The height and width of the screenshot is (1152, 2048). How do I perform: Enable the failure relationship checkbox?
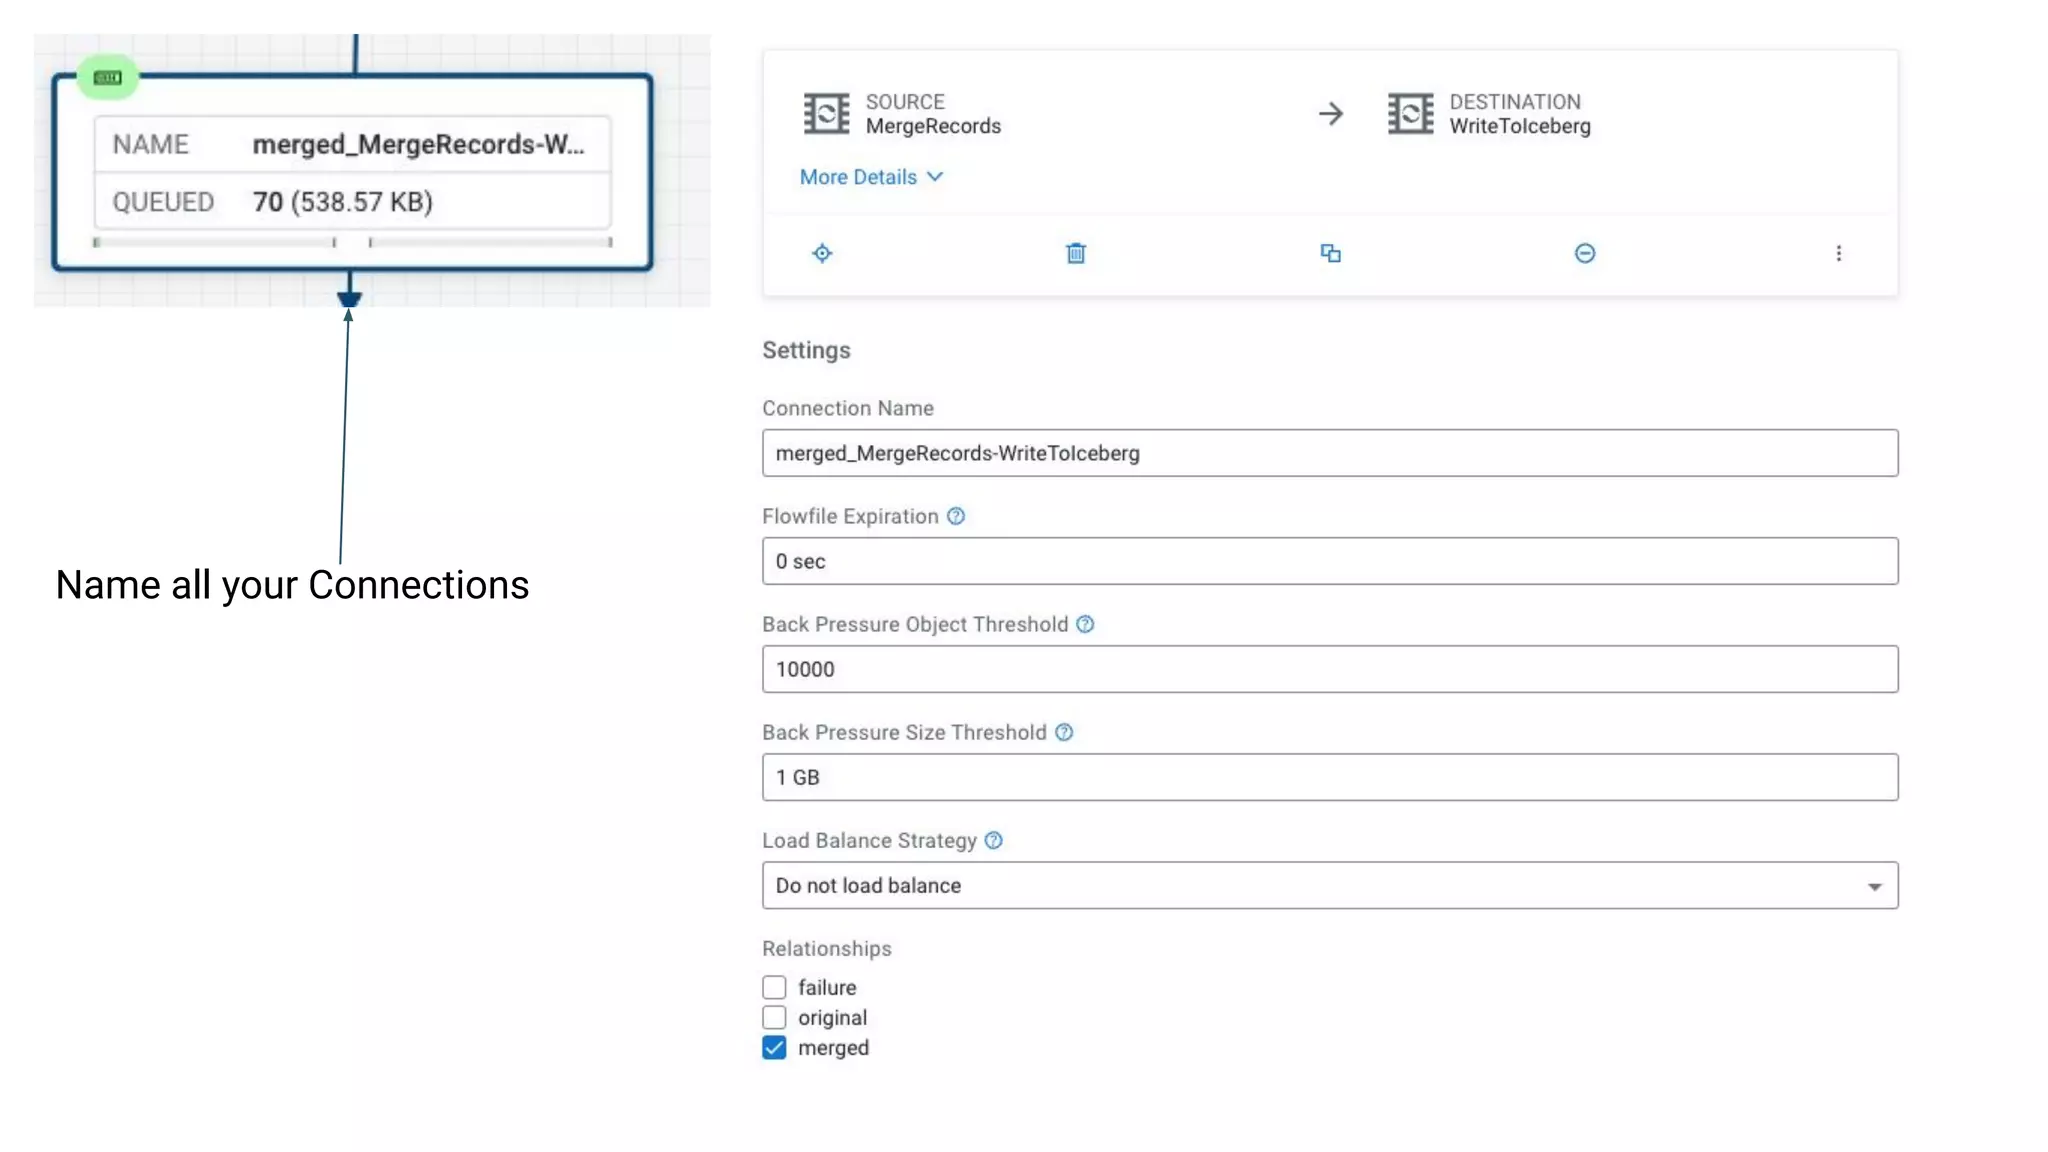point(774,987)
